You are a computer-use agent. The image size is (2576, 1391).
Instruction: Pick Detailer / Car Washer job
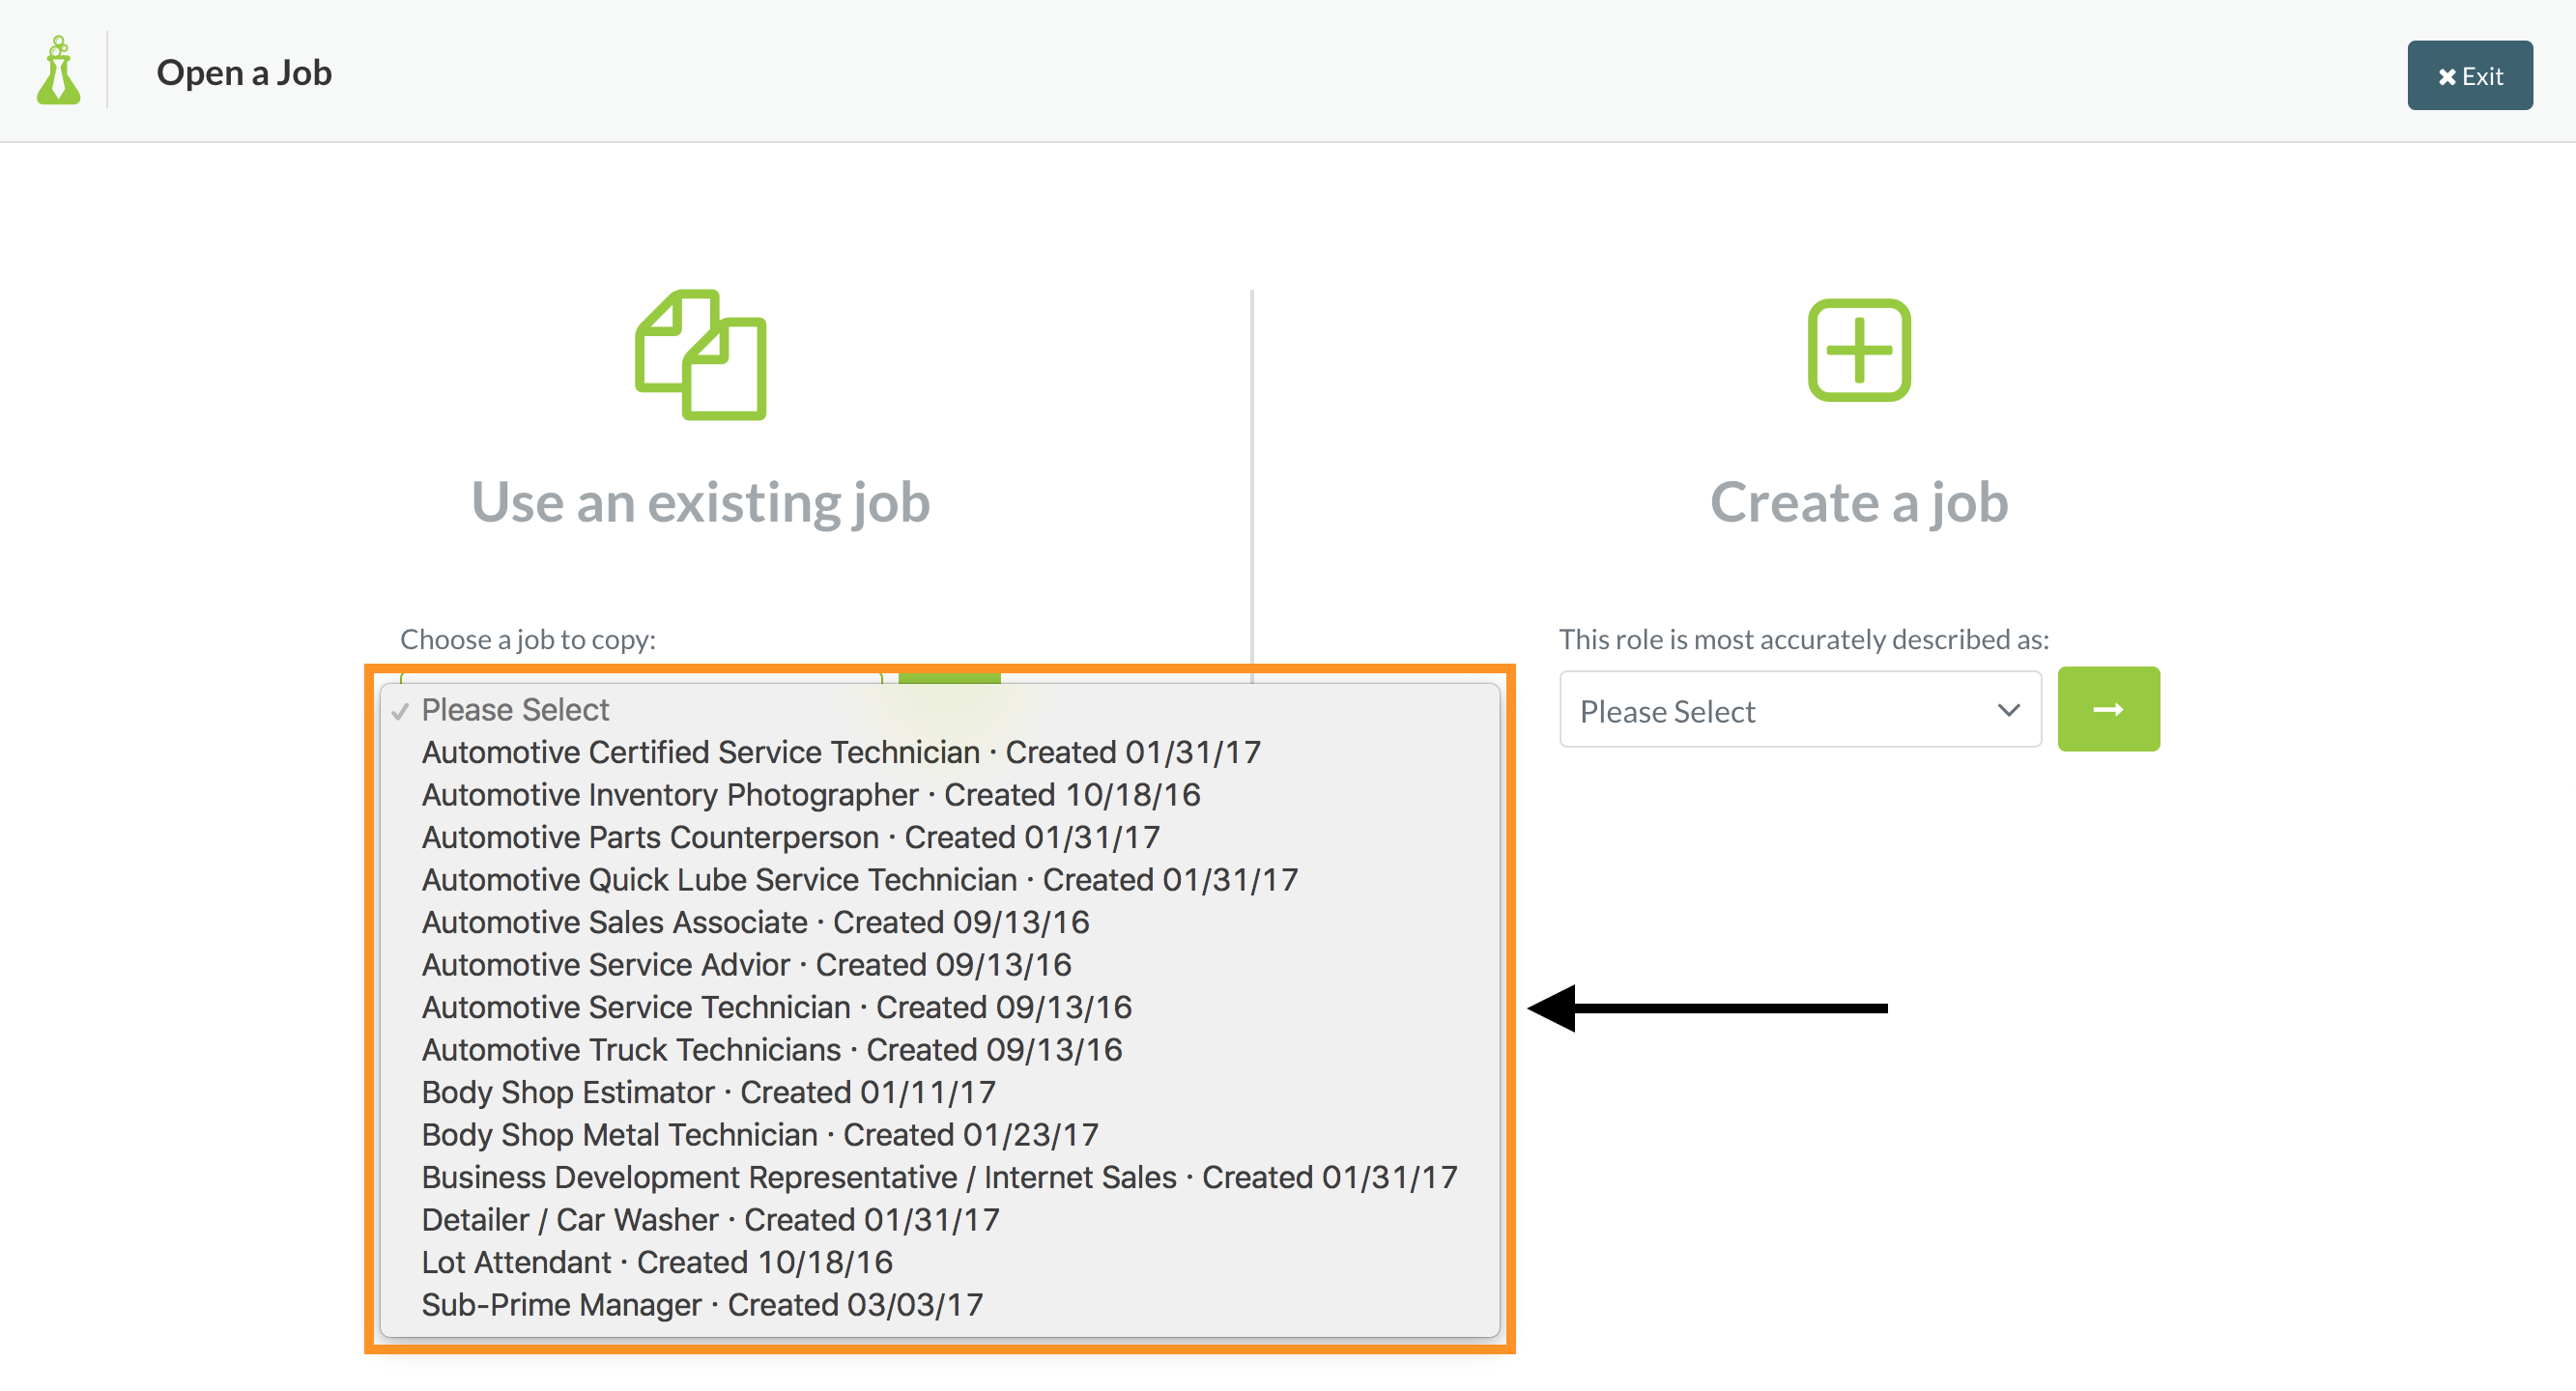point(939,1220)
